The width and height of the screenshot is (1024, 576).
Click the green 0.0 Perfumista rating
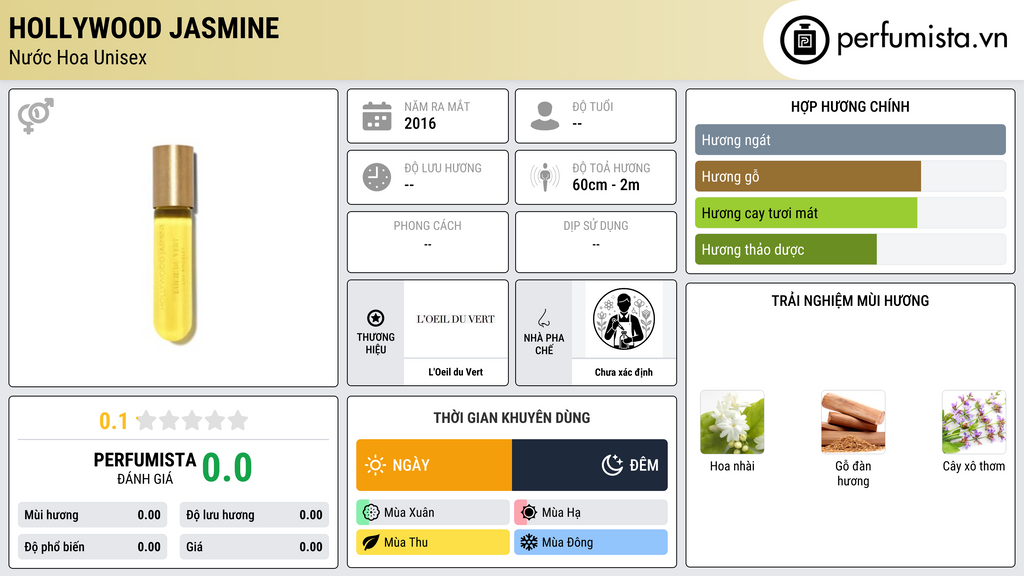pos(227,468)
